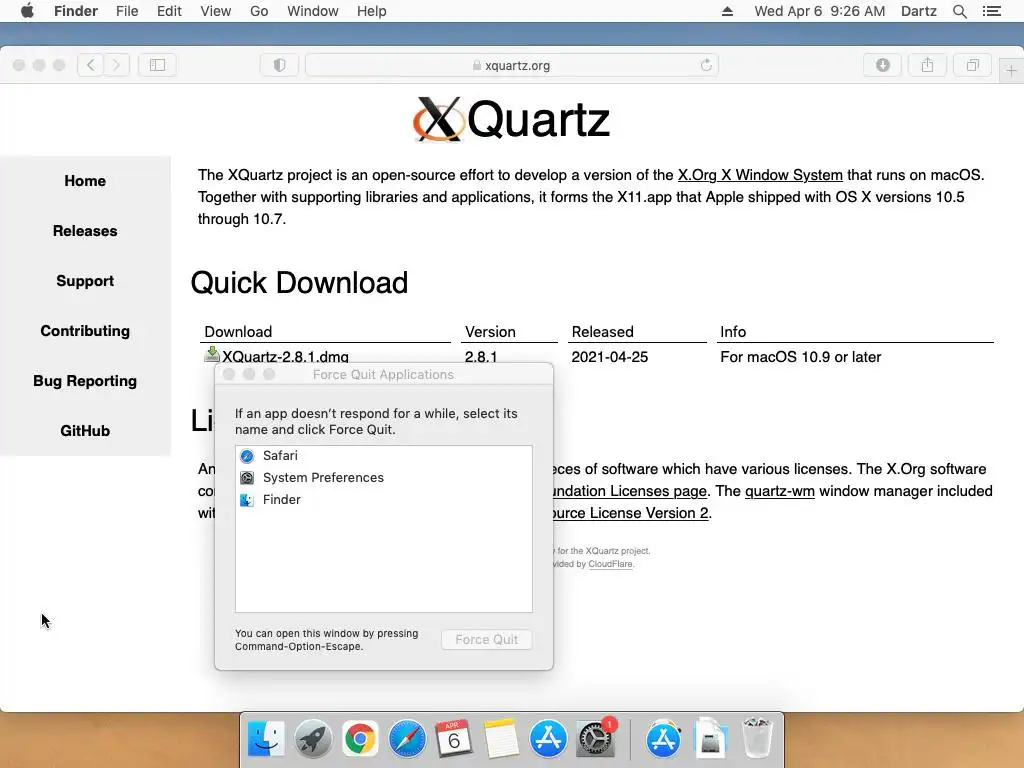1024x768 pixels.
Task: Open the Apple menu
Action: point(27,11)
